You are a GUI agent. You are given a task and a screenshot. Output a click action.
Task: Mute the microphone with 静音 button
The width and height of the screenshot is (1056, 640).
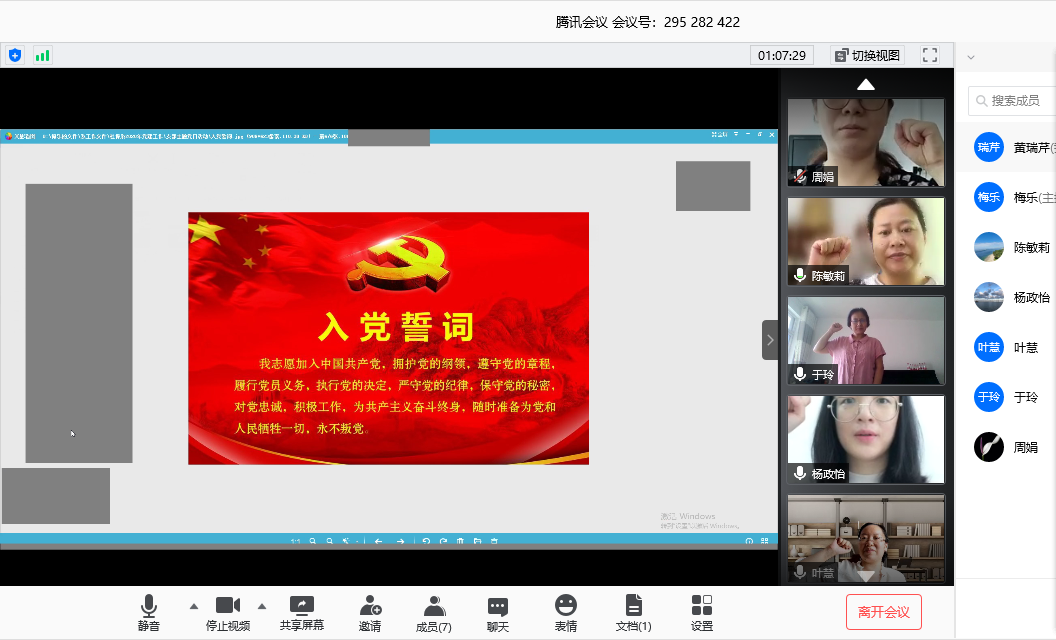click(x=149, y=613)
